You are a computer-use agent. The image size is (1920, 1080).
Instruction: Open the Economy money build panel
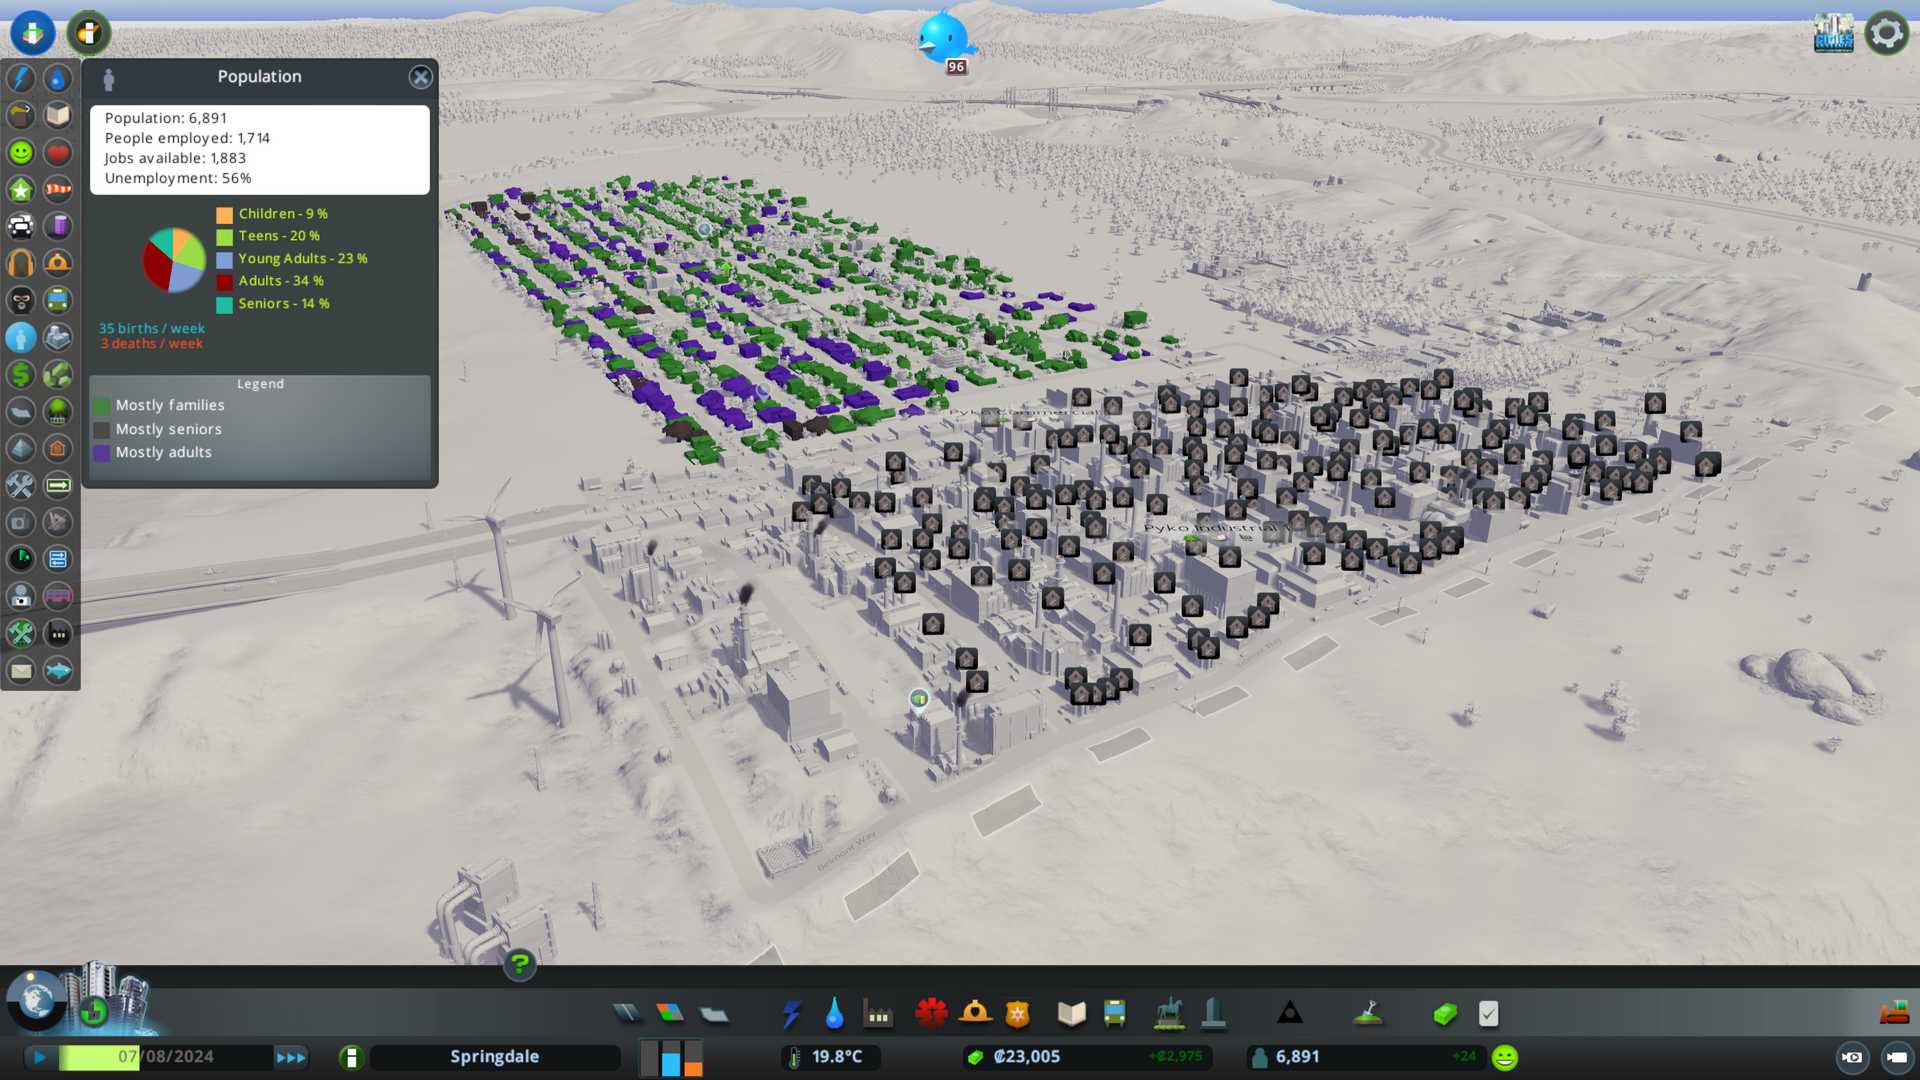click(1445, 1014)
